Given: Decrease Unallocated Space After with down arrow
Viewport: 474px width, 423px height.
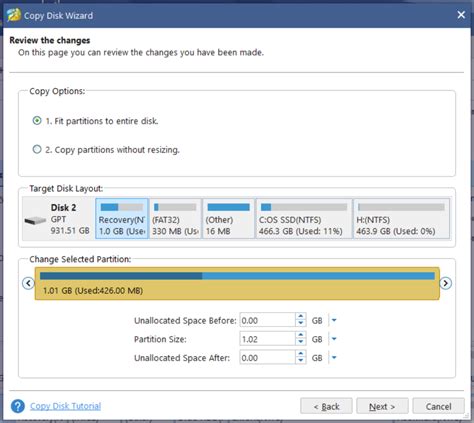Looking at the screenshot, I should (300, 361).
